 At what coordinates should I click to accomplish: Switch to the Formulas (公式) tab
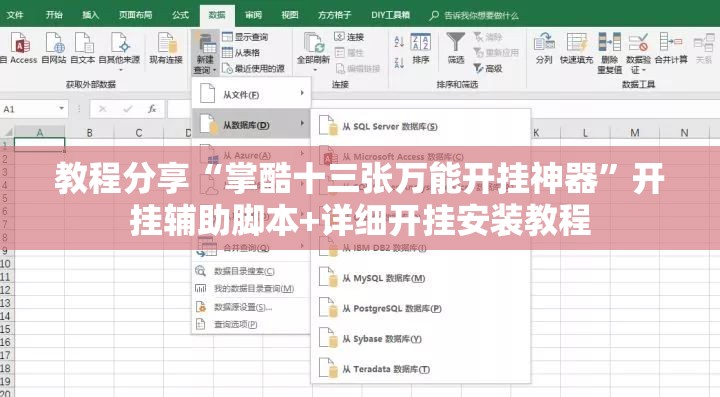tap(180, 15)
